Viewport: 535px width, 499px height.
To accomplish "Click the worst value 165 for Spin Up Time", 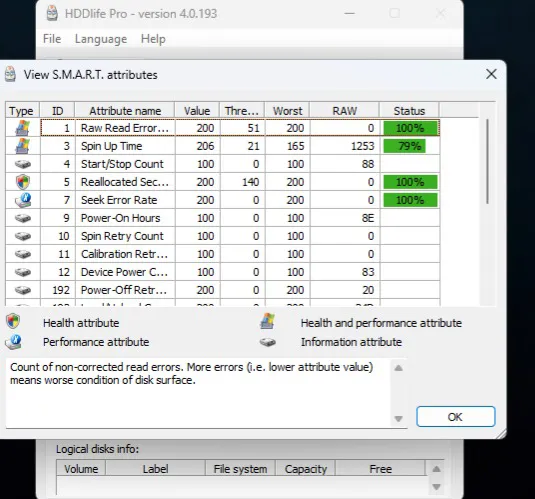I will tap(295, 146).
